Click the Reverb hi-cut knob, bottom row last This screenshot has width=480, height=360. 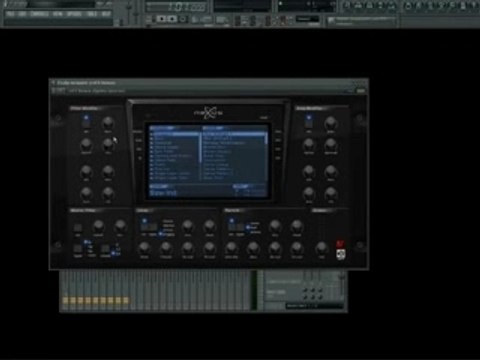click(297, 248)
